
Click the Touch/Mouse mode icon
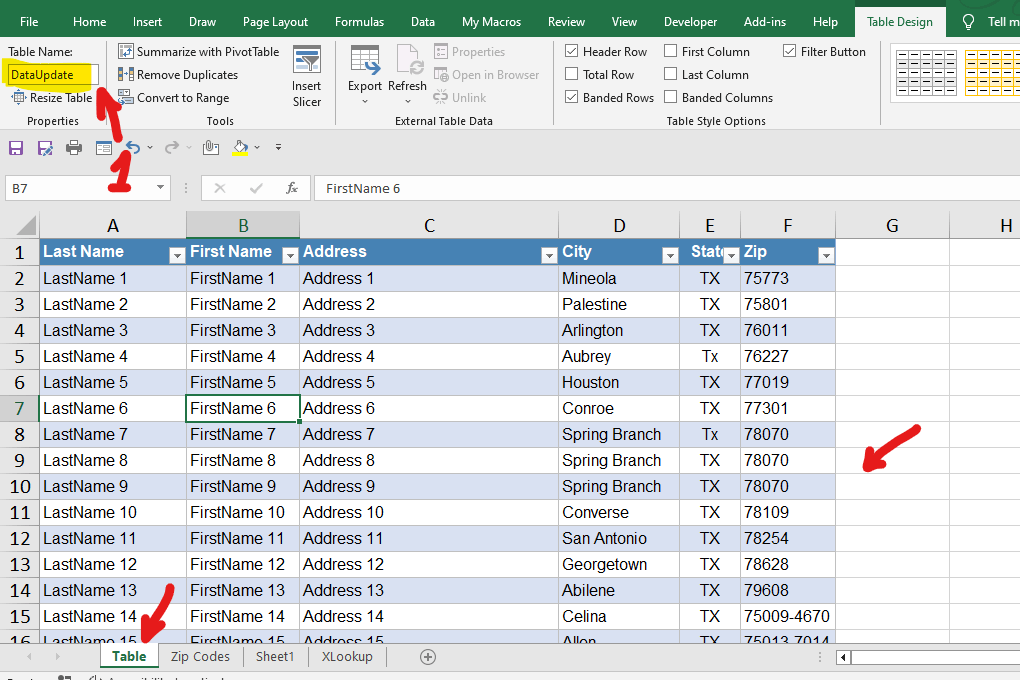(x=211, y=148)
